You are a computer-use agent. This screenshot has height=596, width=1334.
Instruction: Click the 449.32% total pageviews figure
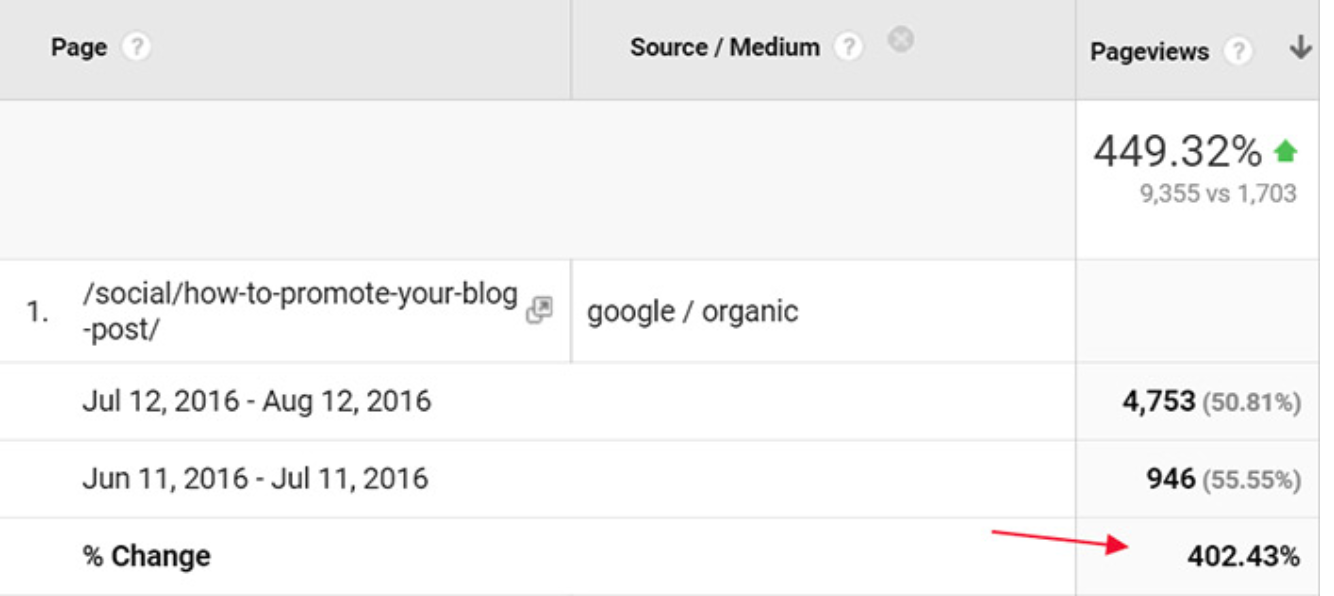pos(1177,152)
